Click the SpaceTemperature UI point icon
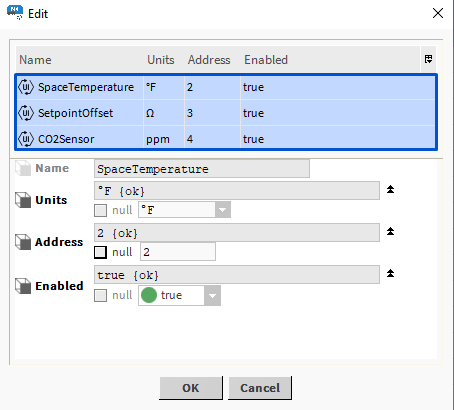454x410 pixels. pyautogui.click(x=26, y=87)
